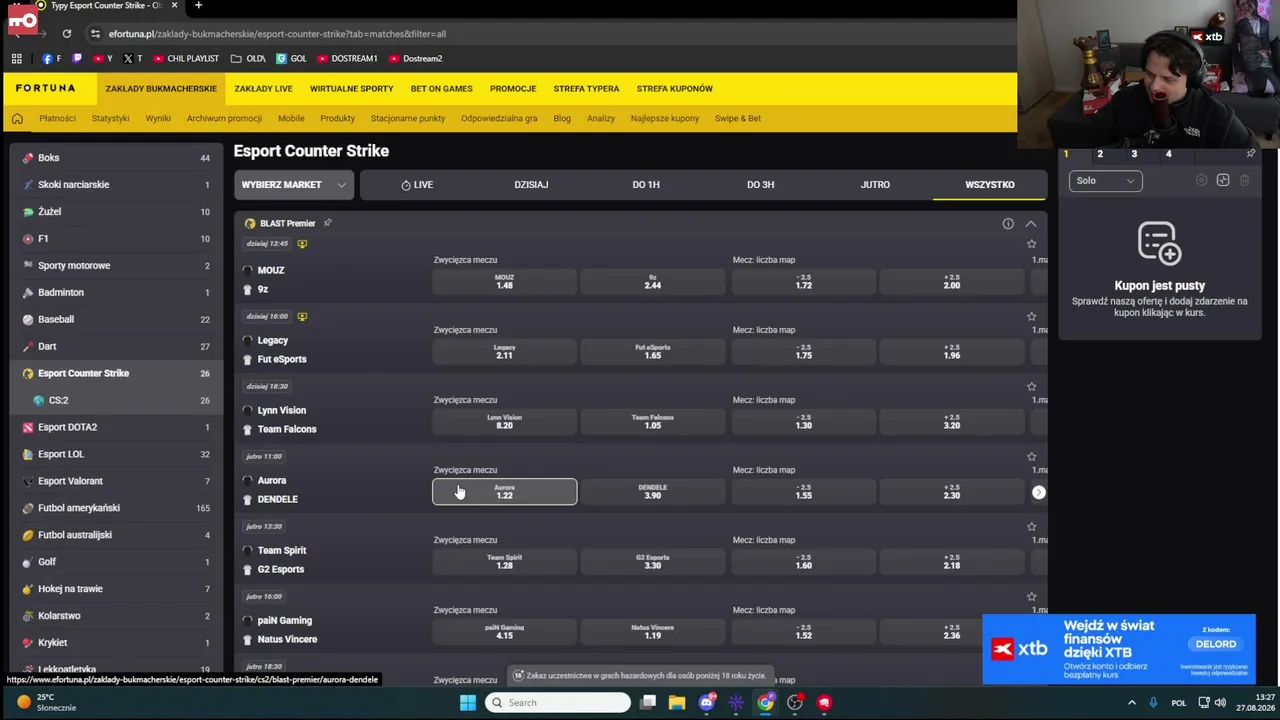Bet on DENDELE to win at 3.90
This screenshot has height=720, width=1280.
tap(652, 492)
